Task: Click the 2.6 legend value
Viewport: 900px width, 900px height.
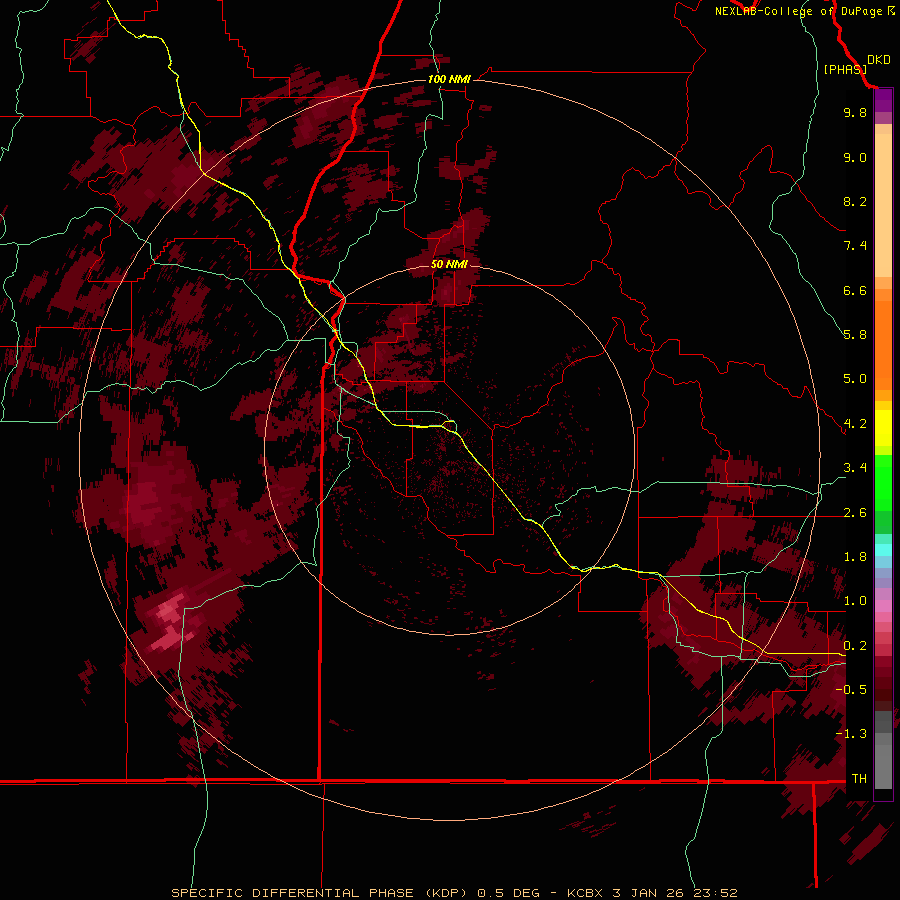Action: coord(855,513)
